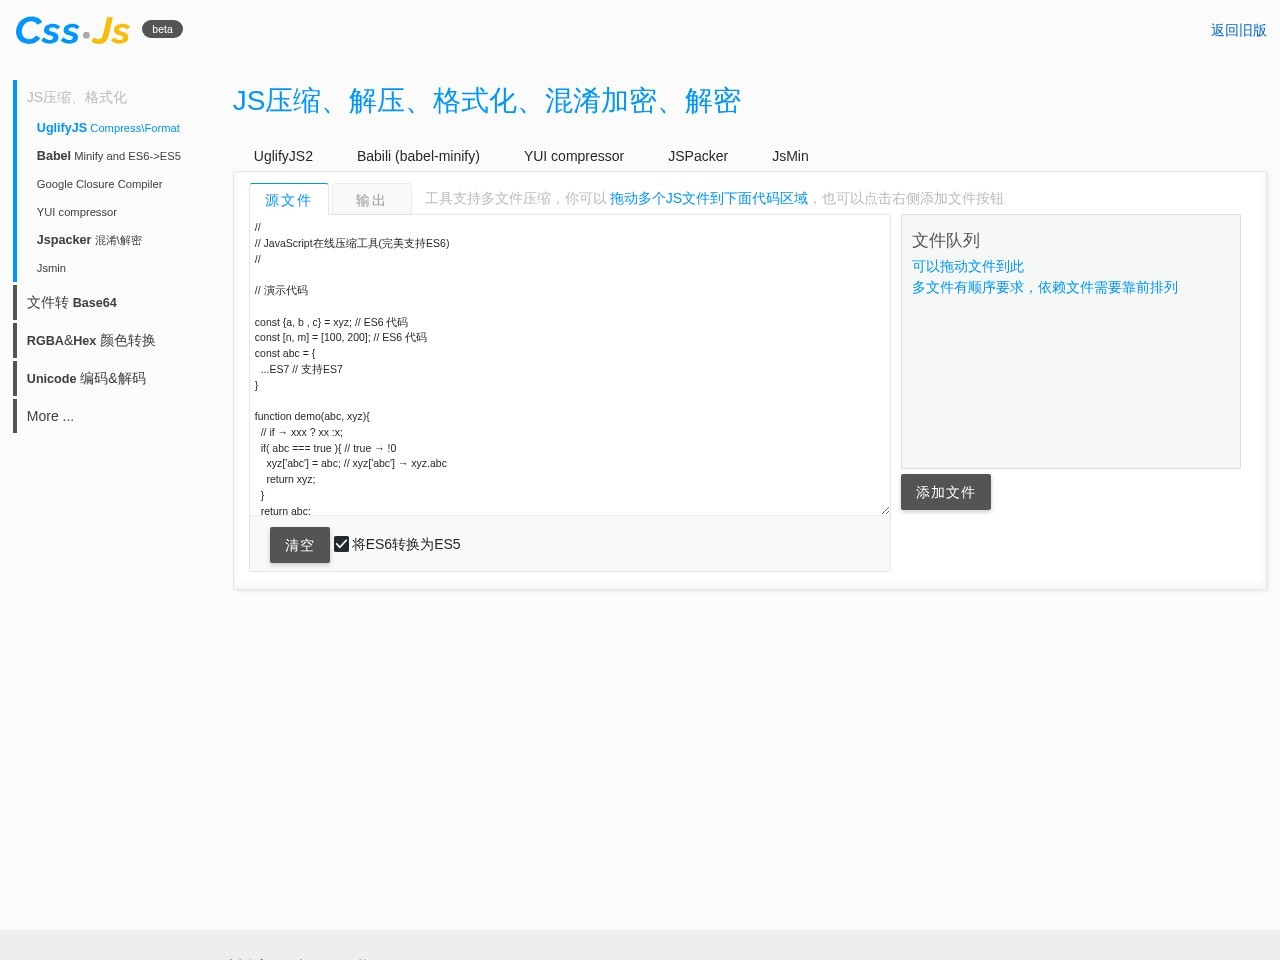Click the code line 'const abc = {'
This screenshot has height=960, width=1280.
(285, 353)
